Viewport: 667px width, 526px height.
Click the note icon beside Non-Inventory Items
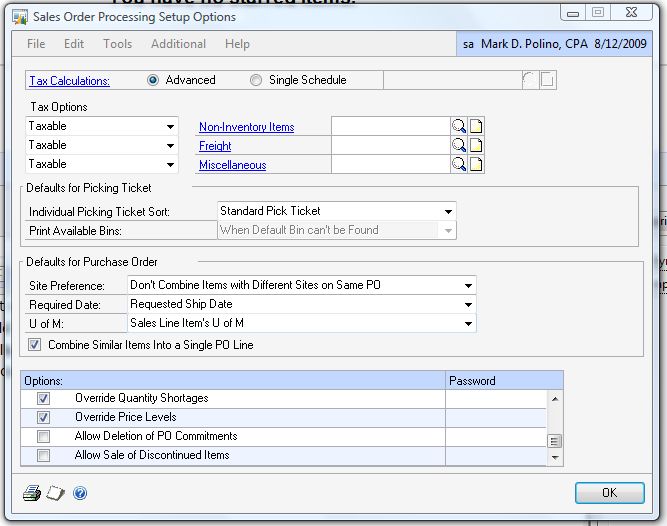tap(476, 126)
